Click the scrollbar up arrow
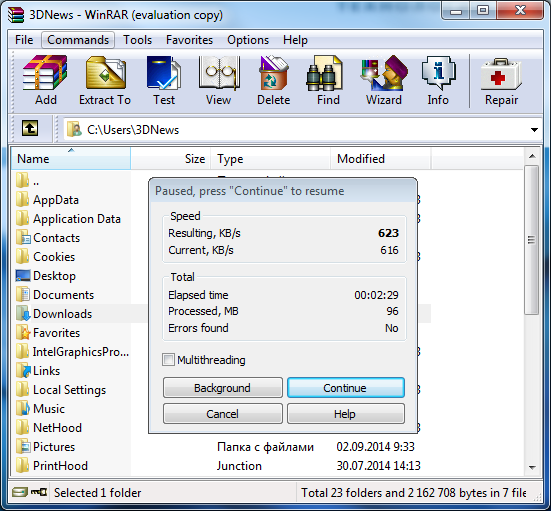551x511 pixels. 532,156
